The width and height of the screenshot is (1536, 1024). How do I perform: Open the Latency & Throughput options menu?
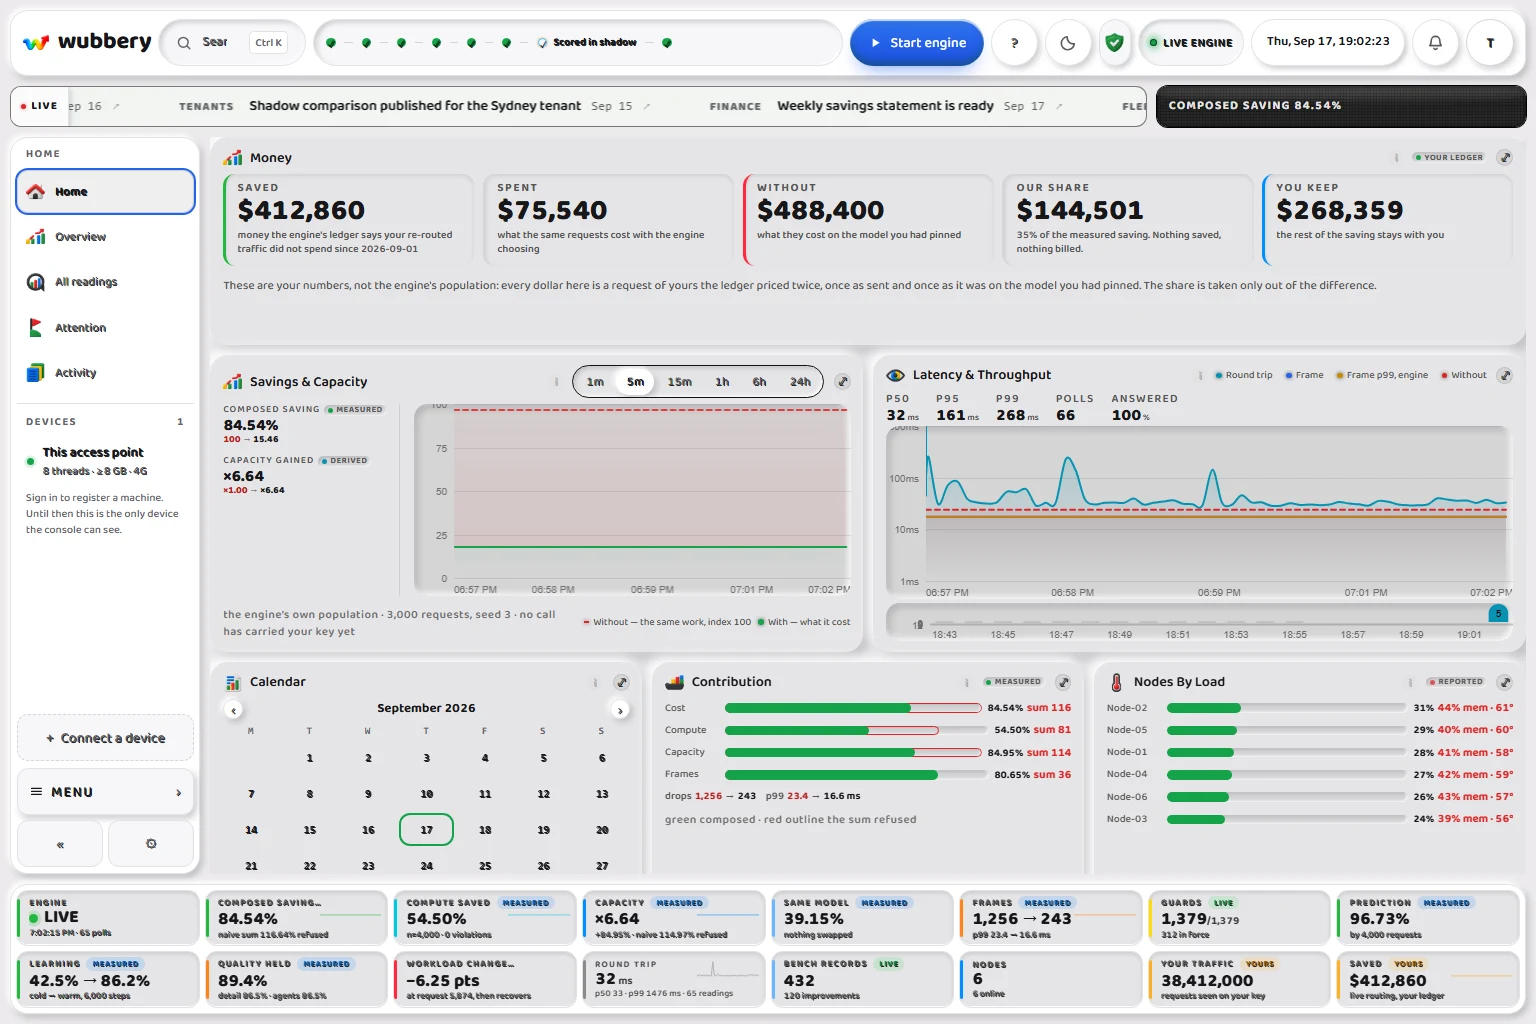click(1200, 376)
